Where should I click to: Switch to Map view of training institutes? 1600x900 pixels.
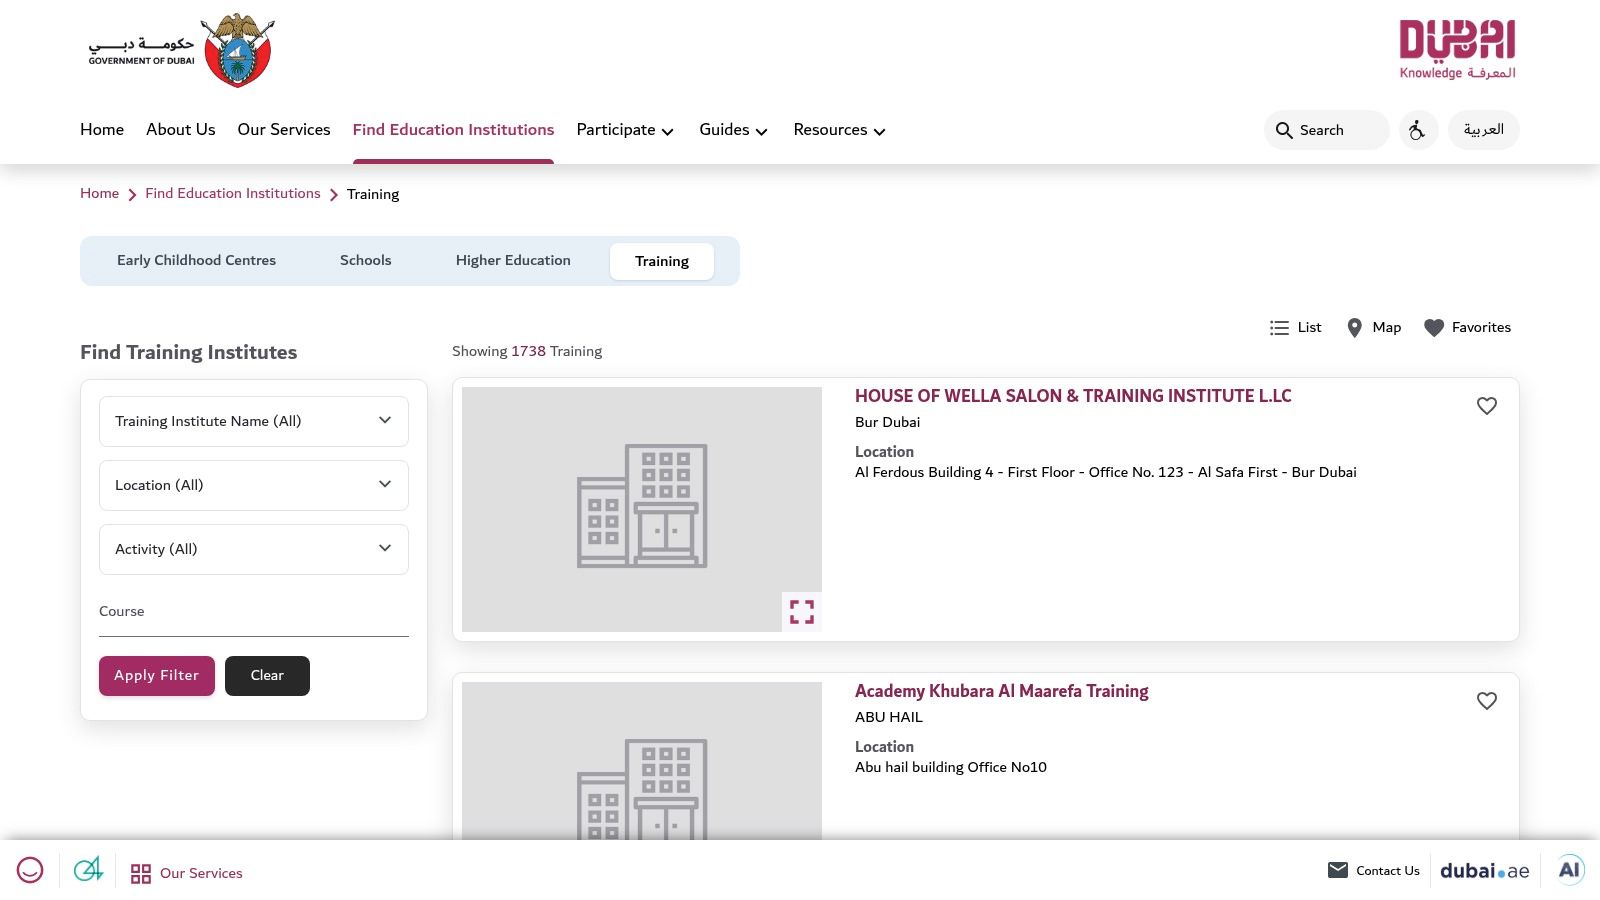[1373, 327]
